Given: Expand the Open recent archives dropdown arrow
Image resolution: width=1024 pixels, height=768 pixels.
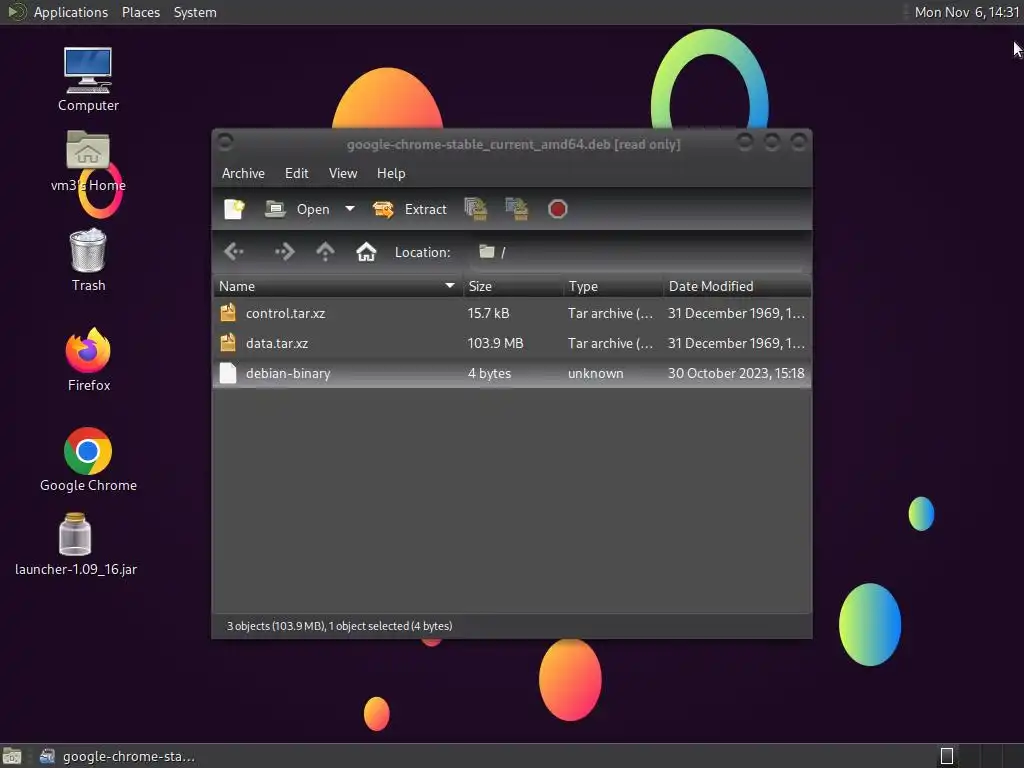Looking at the screenshot, I should 350,209.
